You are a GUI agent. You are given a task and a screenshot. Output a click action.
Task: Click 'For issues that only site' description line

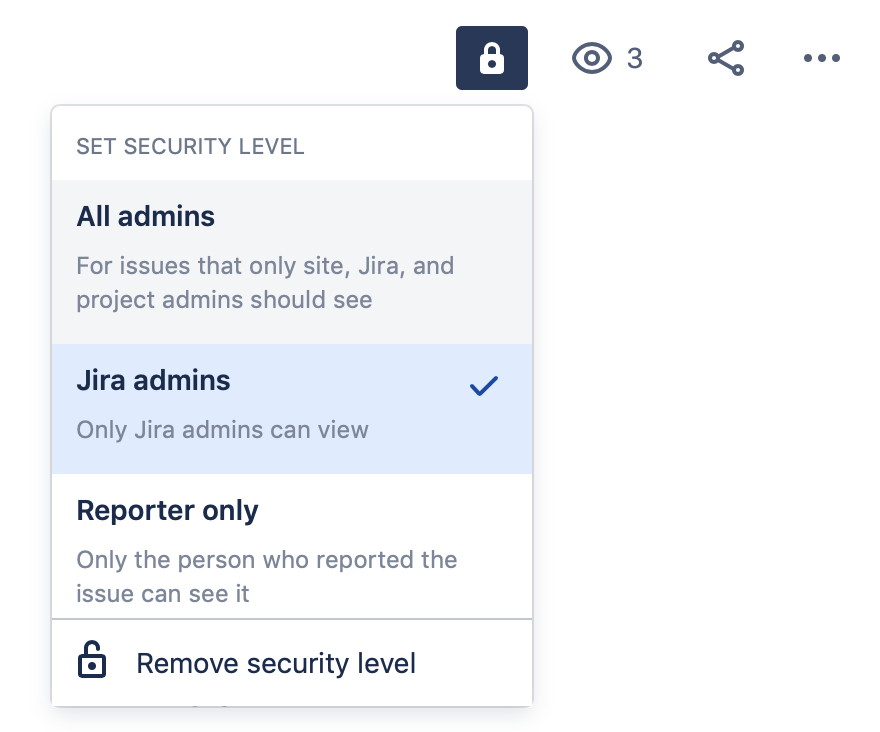pos(265,266)
